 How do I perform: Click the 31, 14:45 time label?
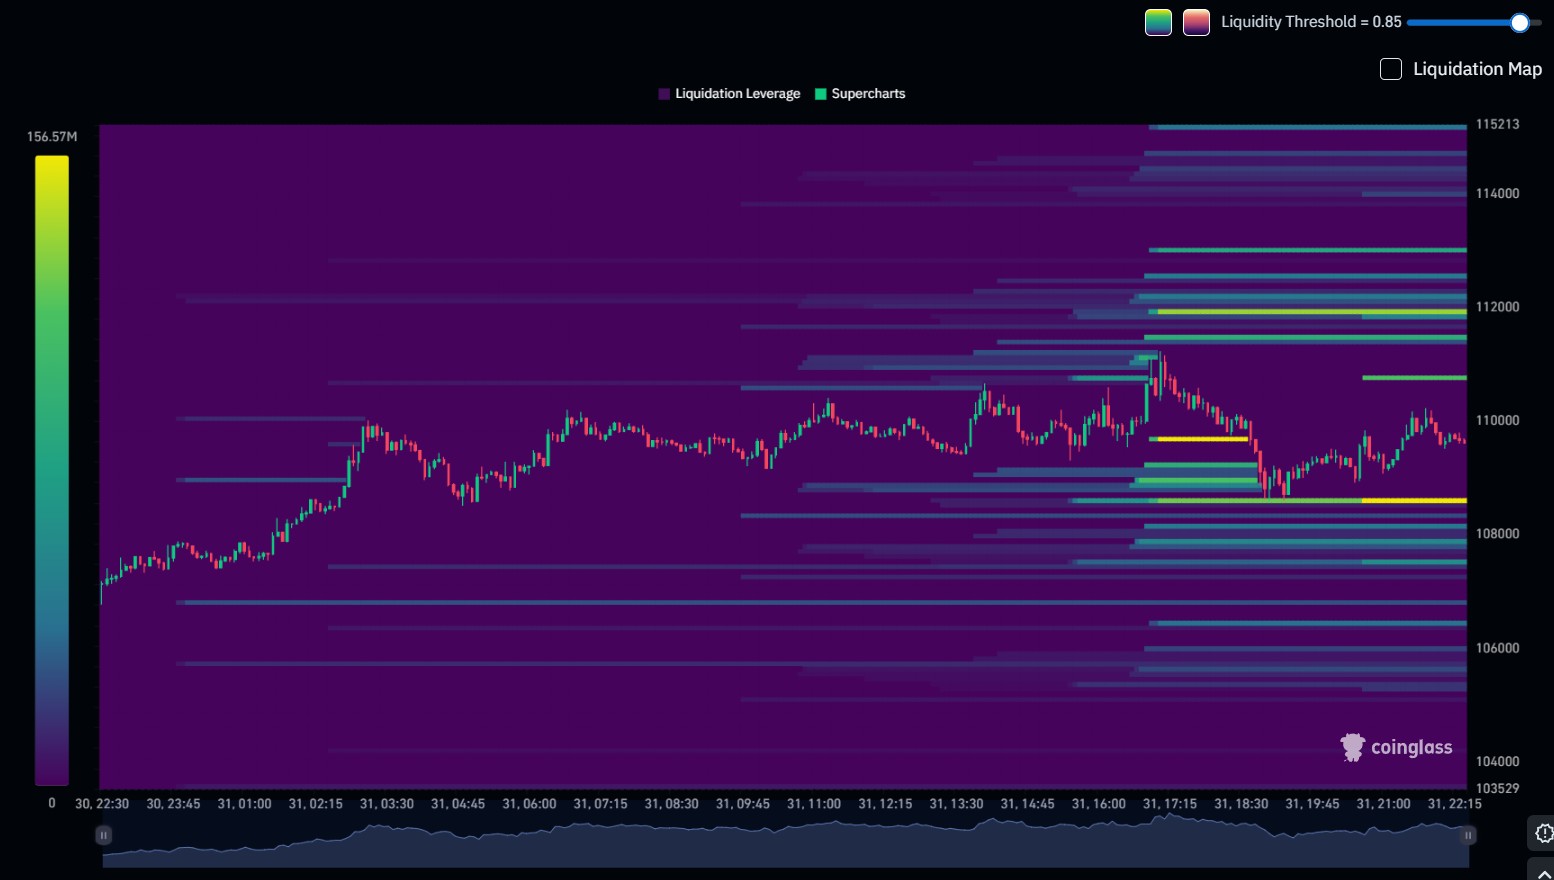(1027, 804)
